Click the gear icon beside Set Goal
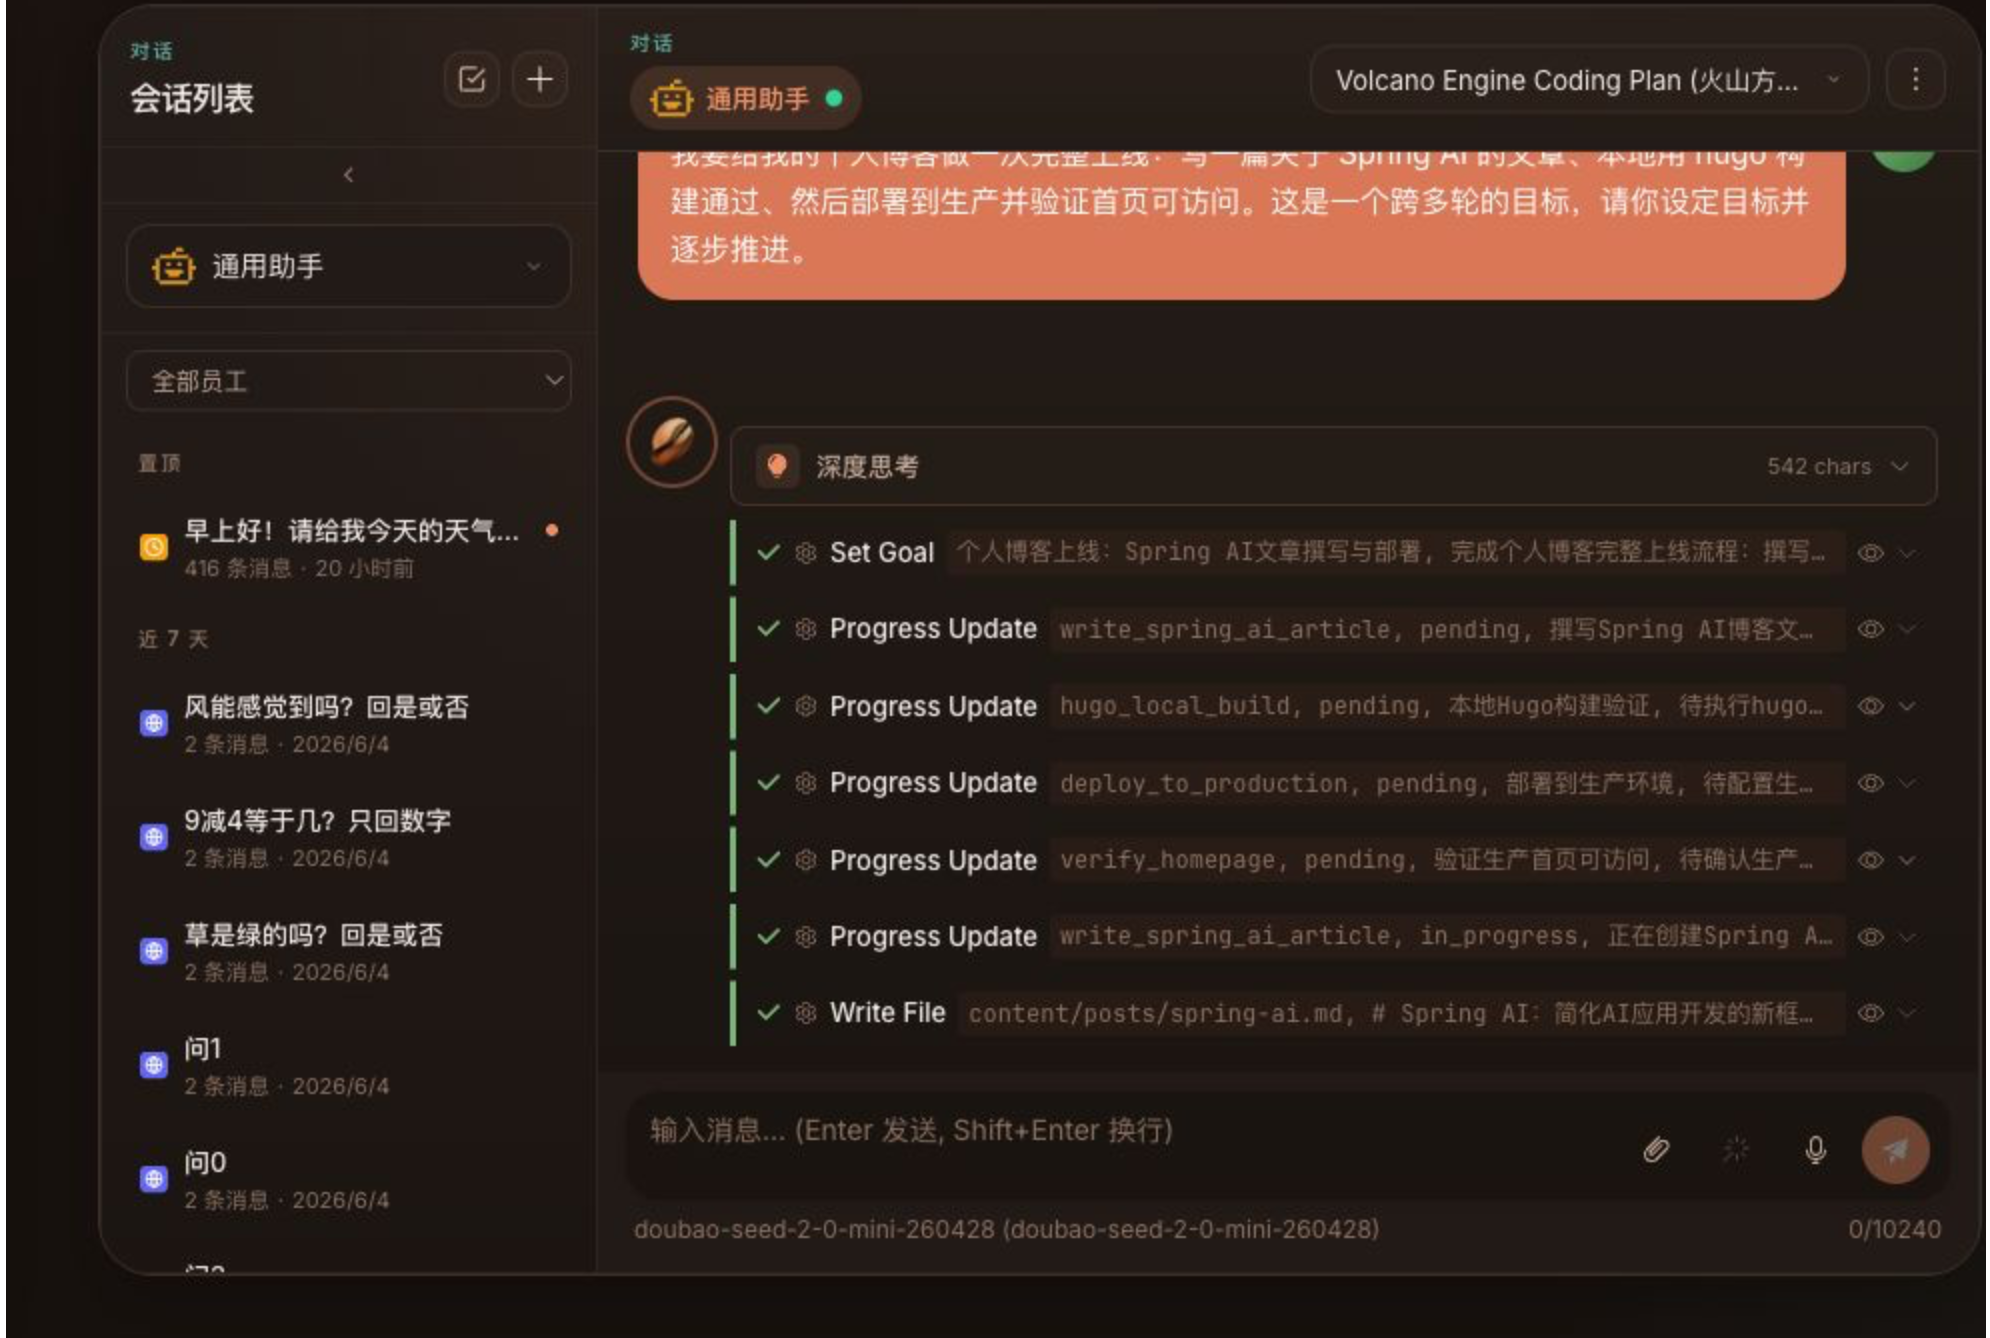 click(x=806, y=553)
